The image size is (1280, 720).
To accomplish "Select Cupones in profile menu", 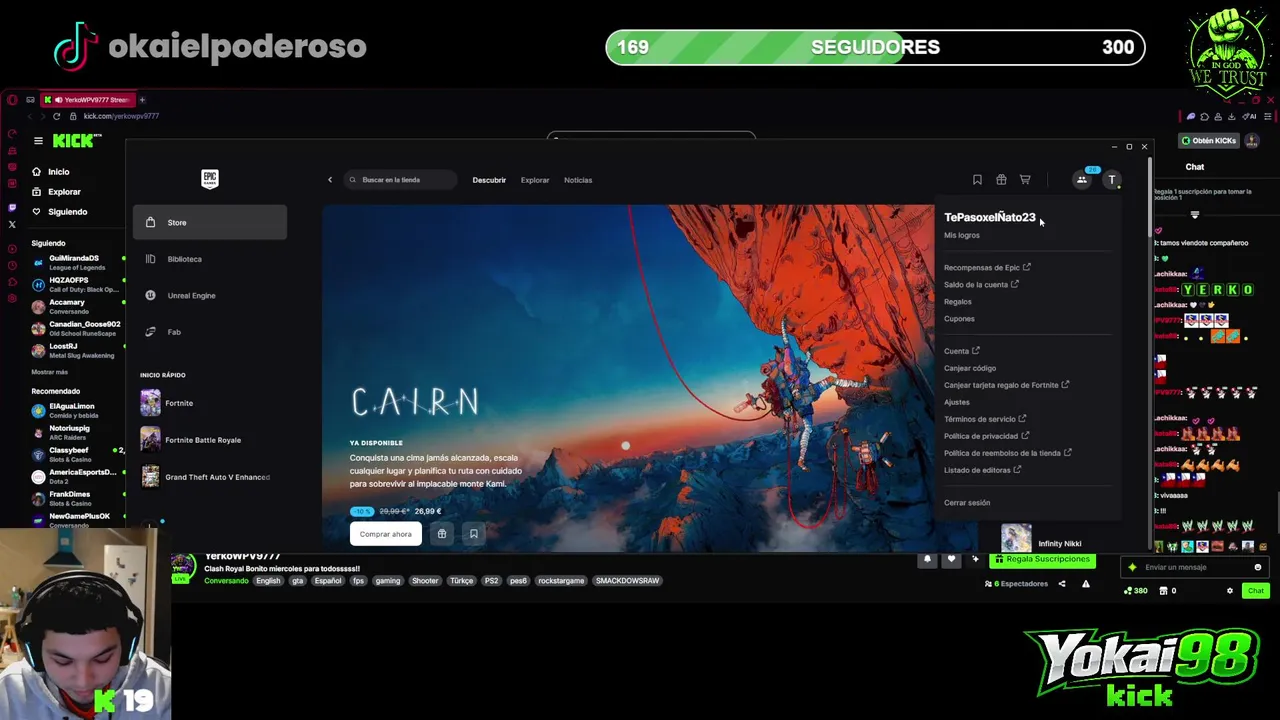I will [x=959, y=318].
